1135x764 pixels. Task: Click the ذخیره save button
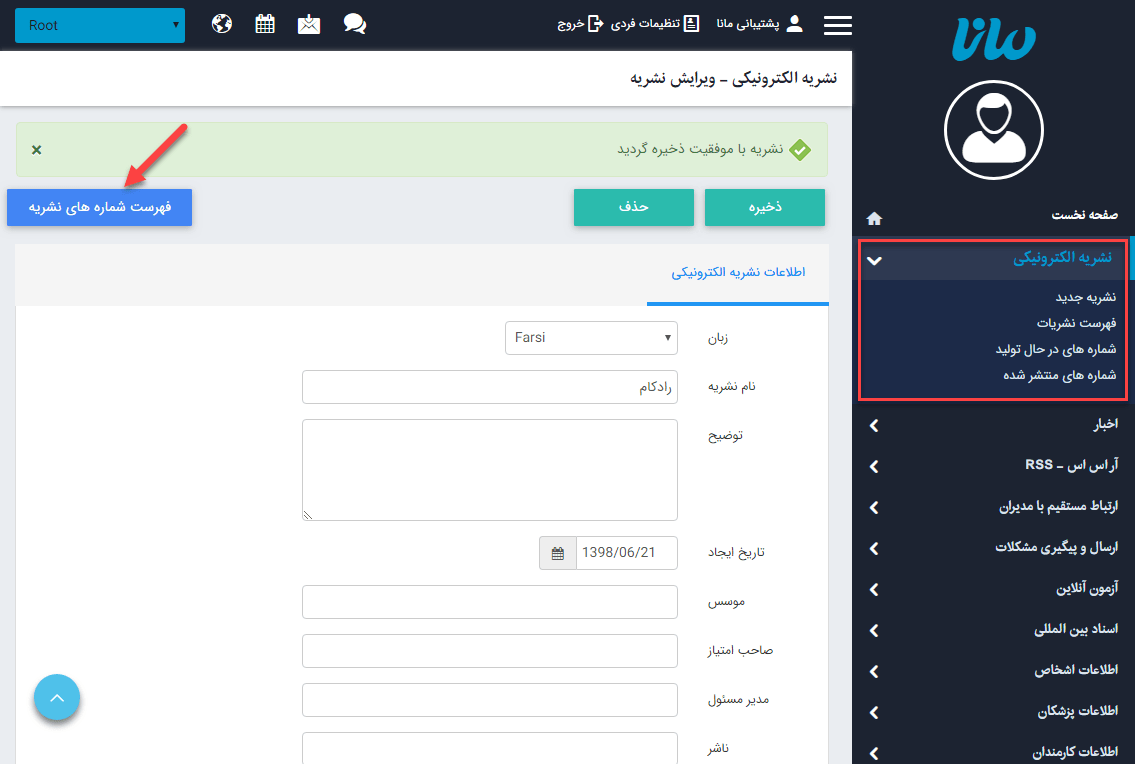764,207
